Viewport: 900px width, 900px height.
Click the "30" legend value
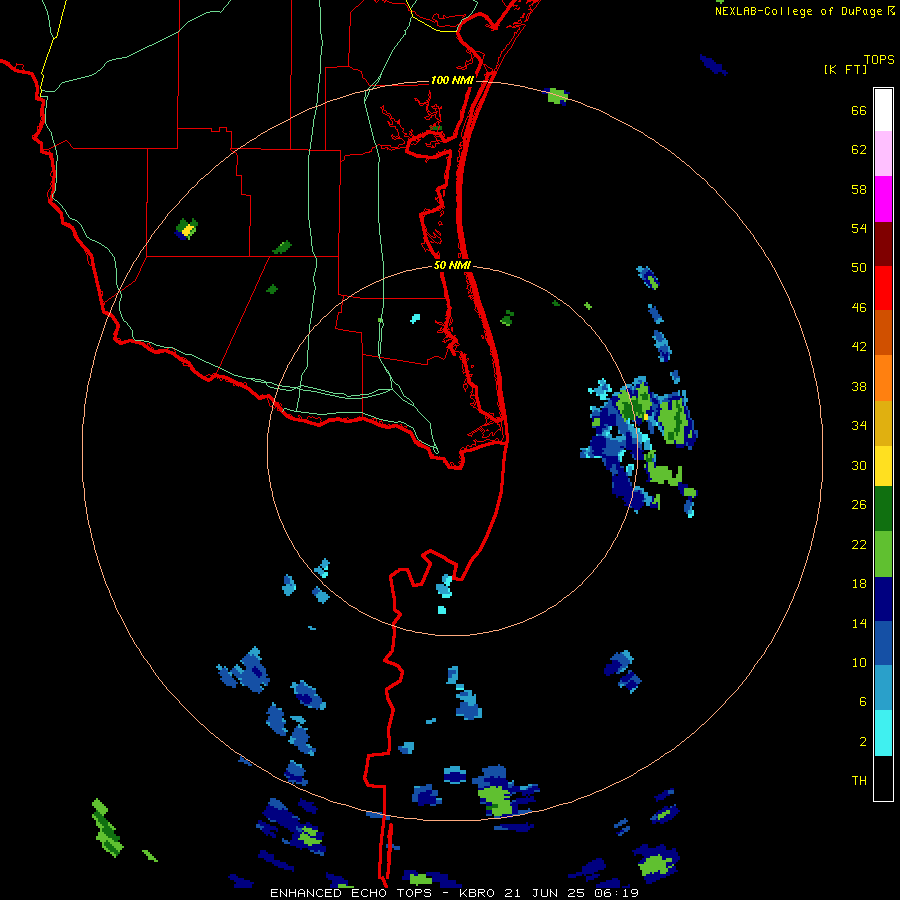[x=859, y=465]
